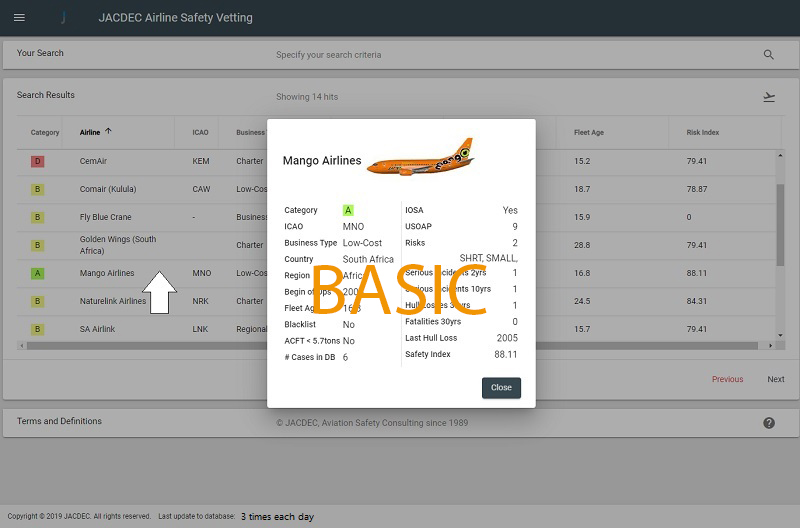Close the Mango Airlines dialog
The image size is (800, 528).
coord(501,388)
